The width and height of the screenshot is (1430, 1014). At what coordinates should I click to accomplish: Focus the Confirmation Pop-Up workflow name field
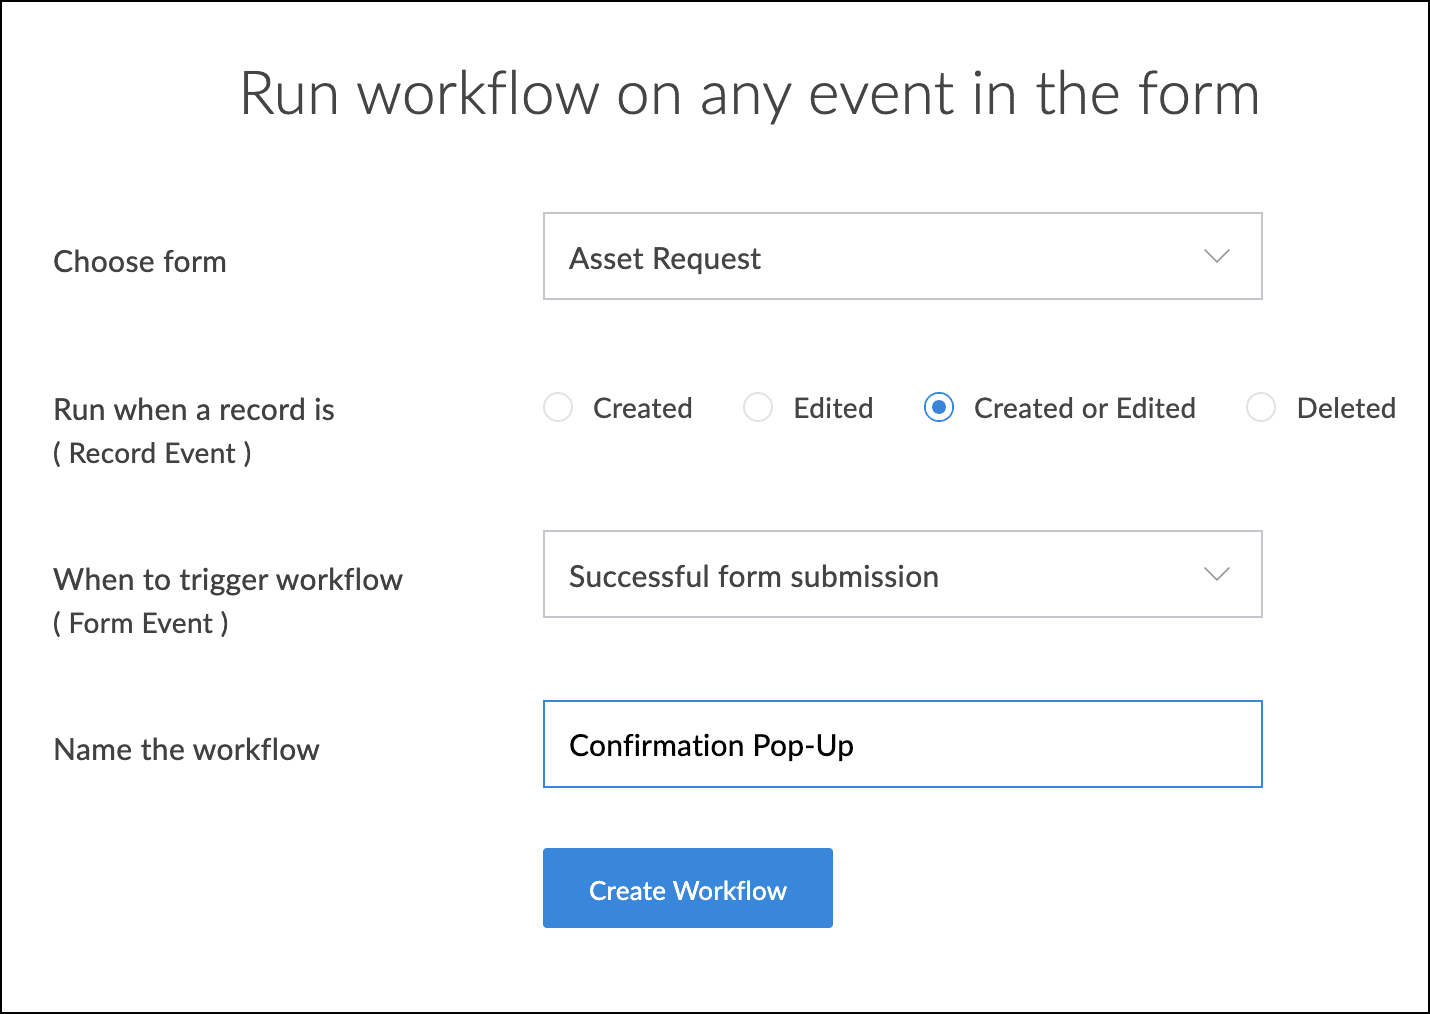(902, 745)
